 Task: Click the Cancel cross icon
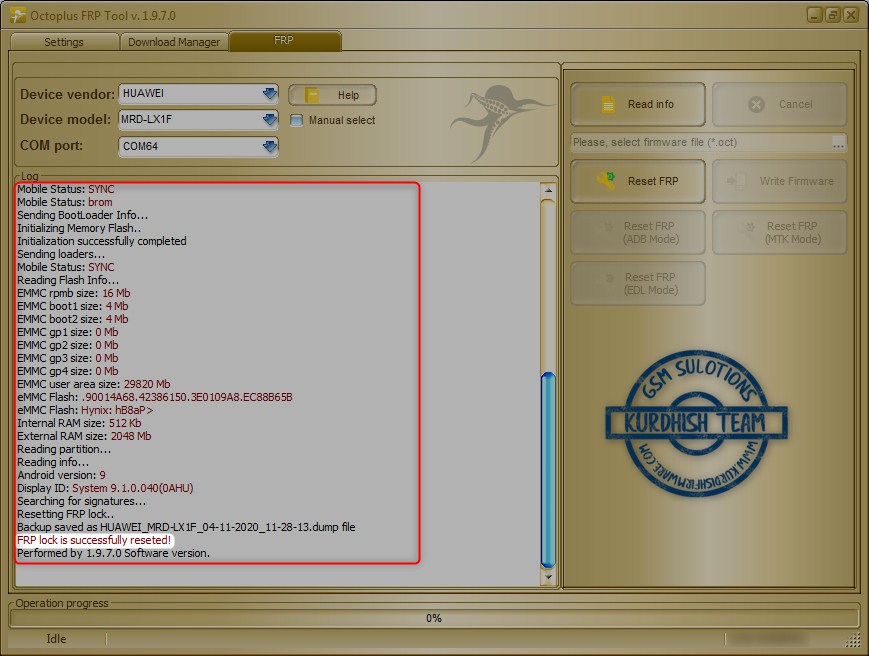pyautogui.click(x=756, y=104)
